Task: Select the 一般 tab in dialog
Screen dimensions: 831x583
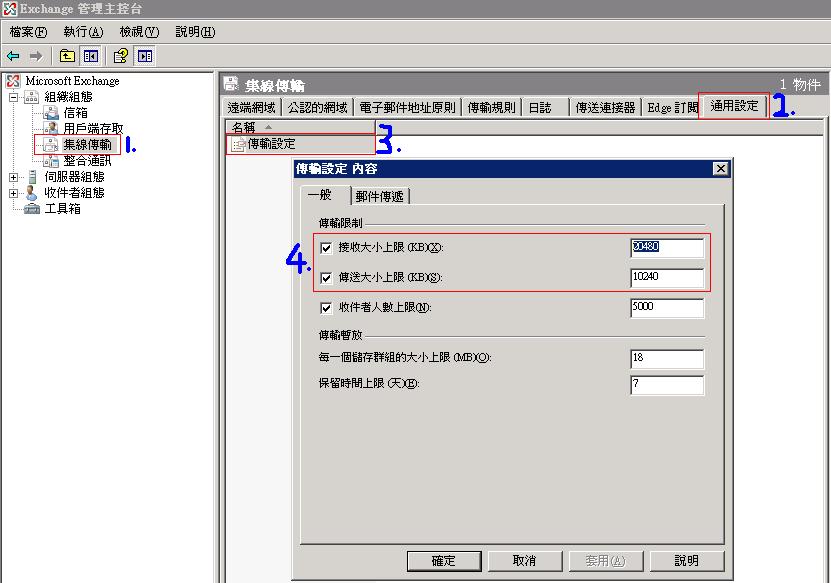Action: 324,195
